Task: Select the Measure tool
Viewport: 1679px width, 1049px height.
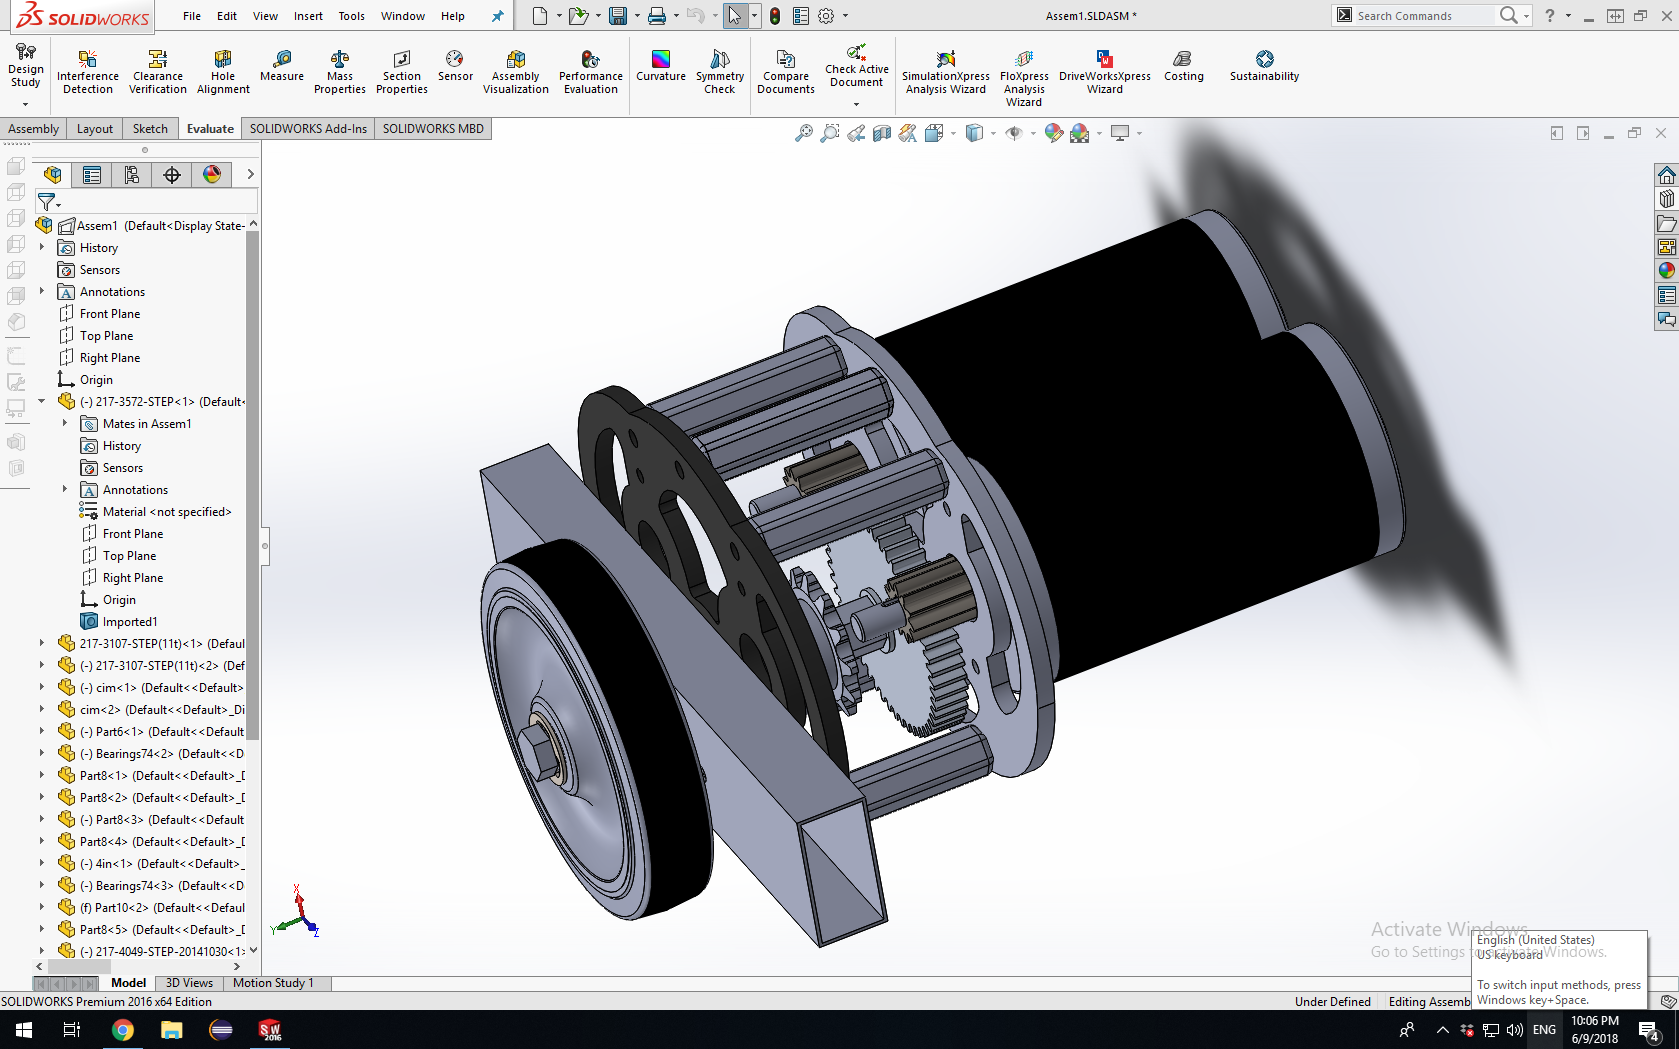Action: click(x=282, y=66)
